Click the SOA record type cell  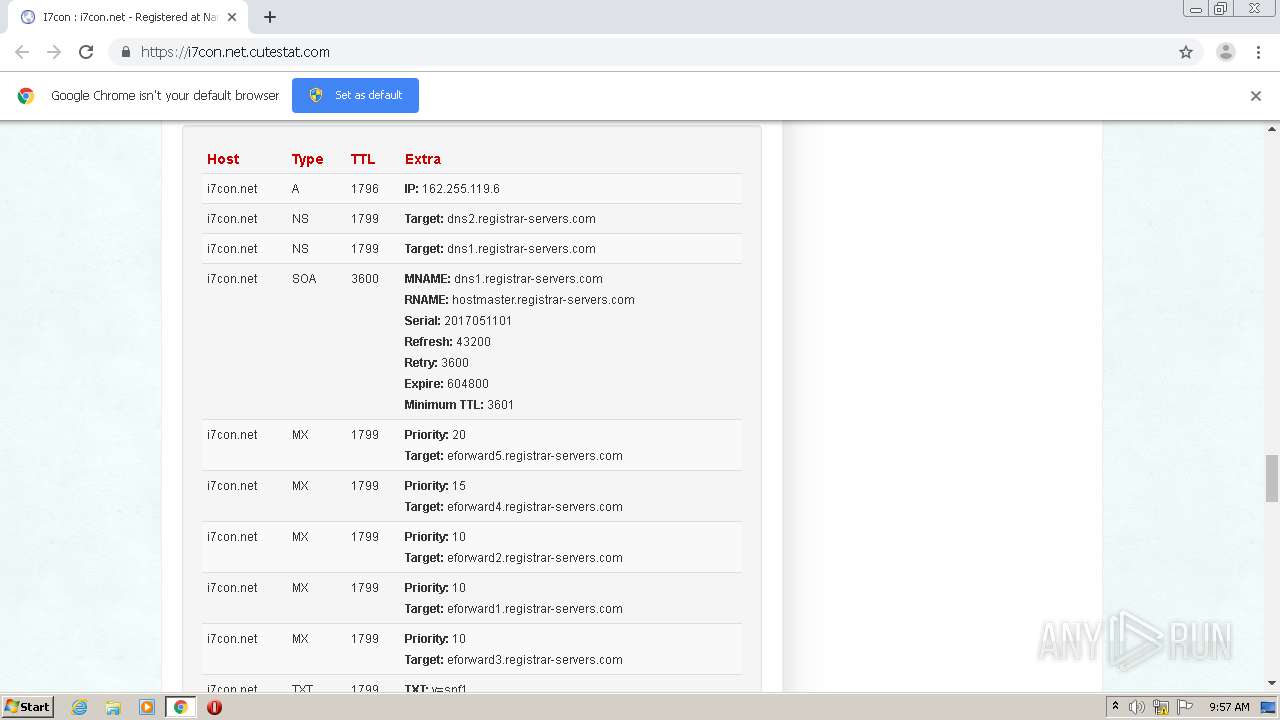304,279
